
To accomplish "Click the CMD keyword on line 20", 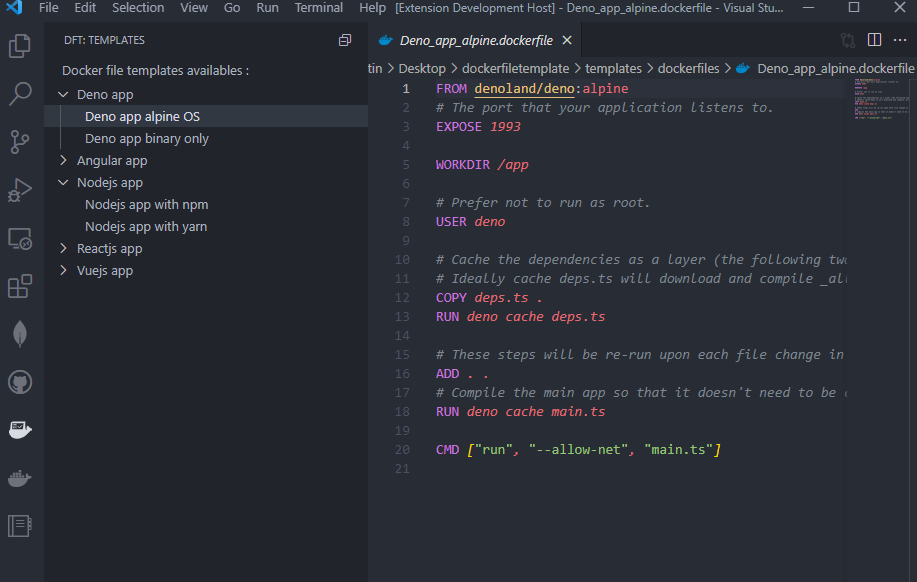I will click(x=447, y=449).
